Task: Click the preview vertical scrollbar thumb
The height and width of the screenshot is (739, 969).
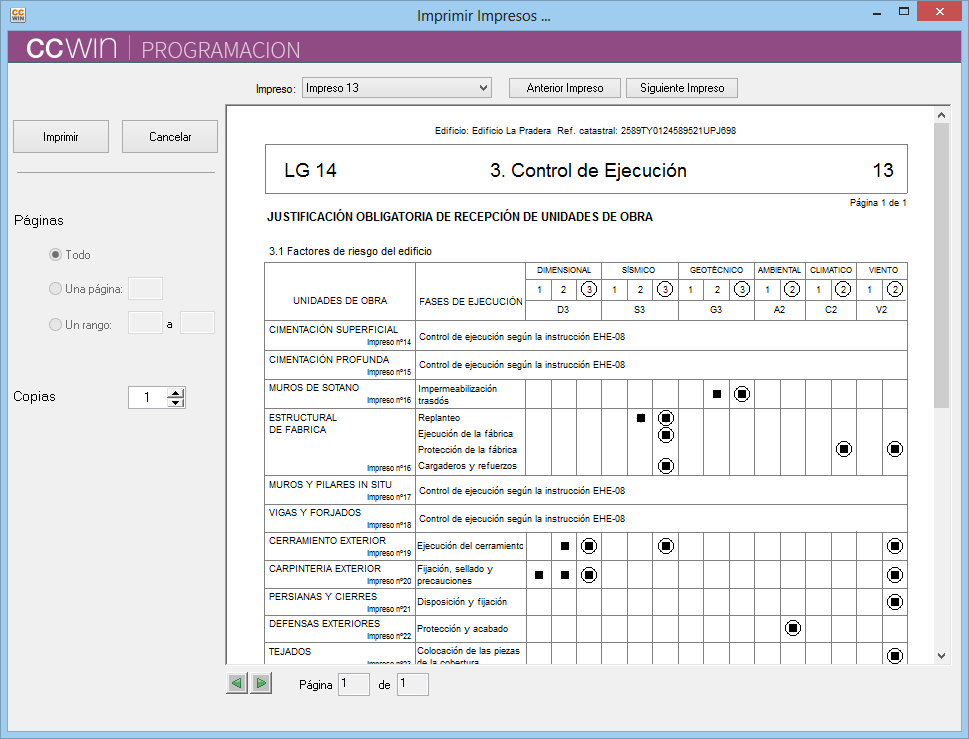Action: [x=941, y=265]
